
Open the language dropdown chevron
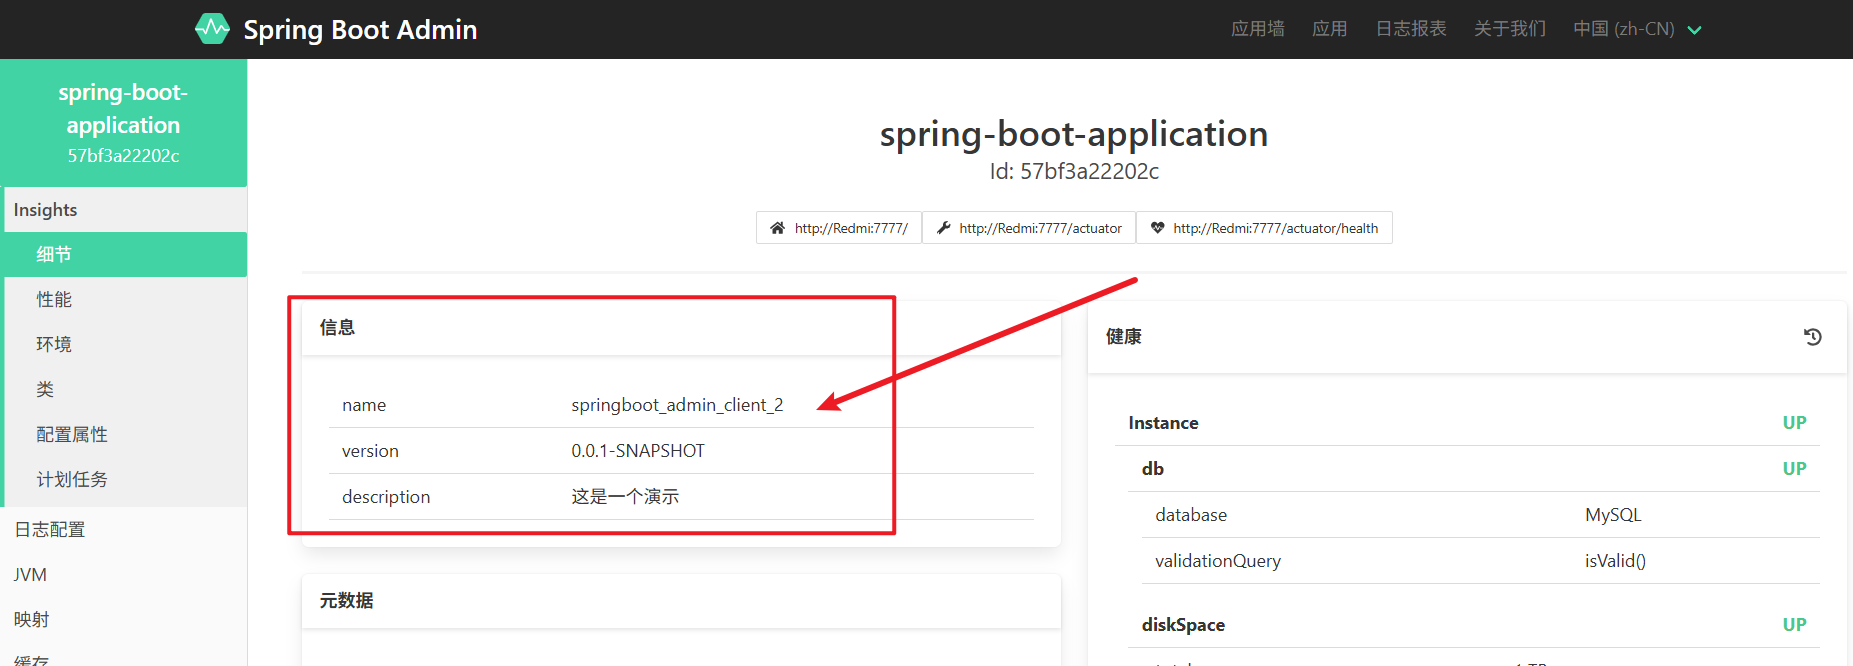click(x=1694, y=30)
